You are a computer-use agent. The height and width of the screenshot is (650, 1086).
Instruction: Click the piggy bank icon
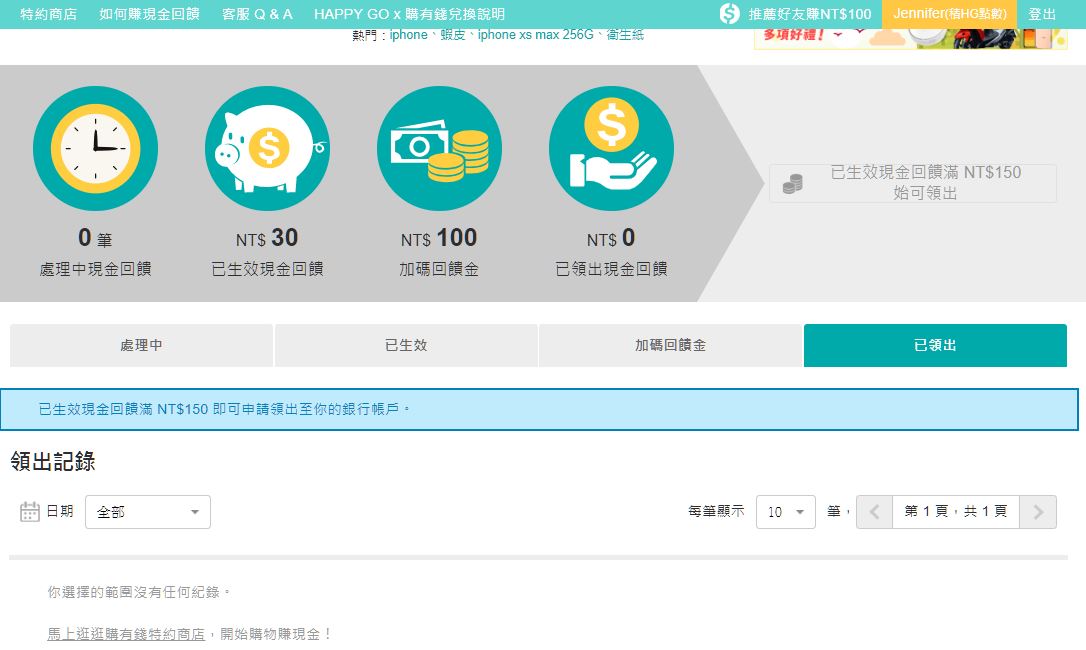(x=267, y=148)
